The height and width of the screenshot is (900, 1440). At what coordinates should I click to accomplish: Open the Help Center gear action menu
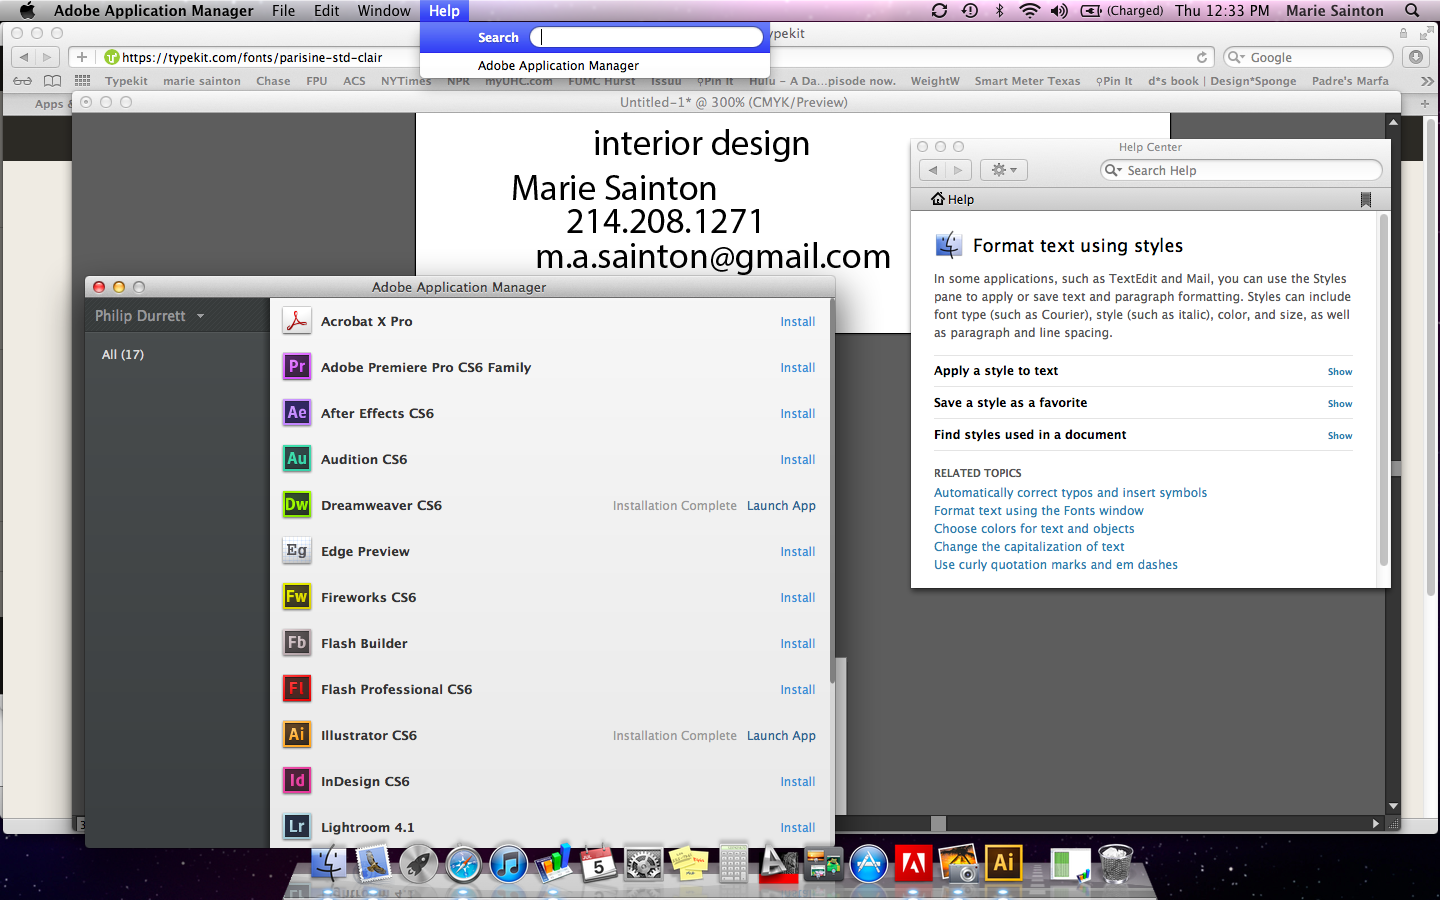(1003, 171)
